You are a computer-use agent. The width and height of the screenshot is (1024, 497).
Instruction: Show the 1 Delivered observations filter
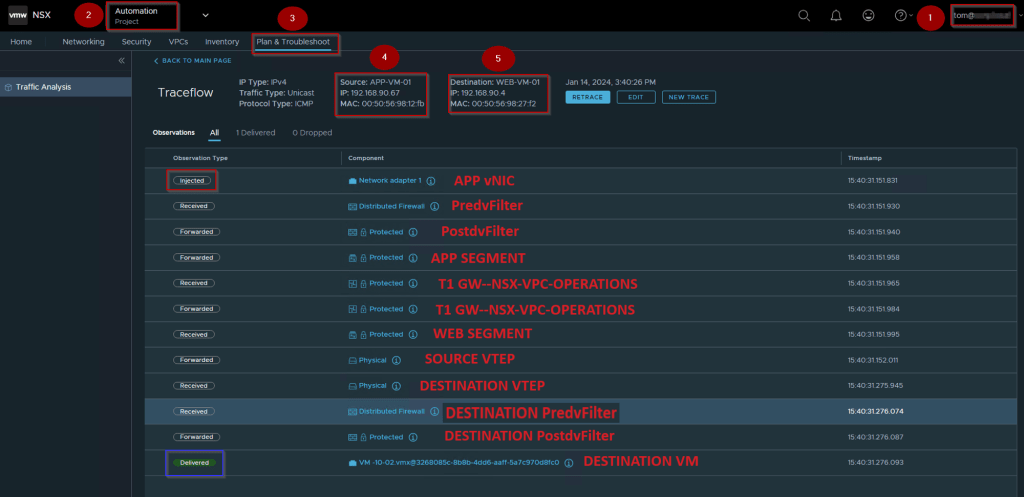click(256, 132)
